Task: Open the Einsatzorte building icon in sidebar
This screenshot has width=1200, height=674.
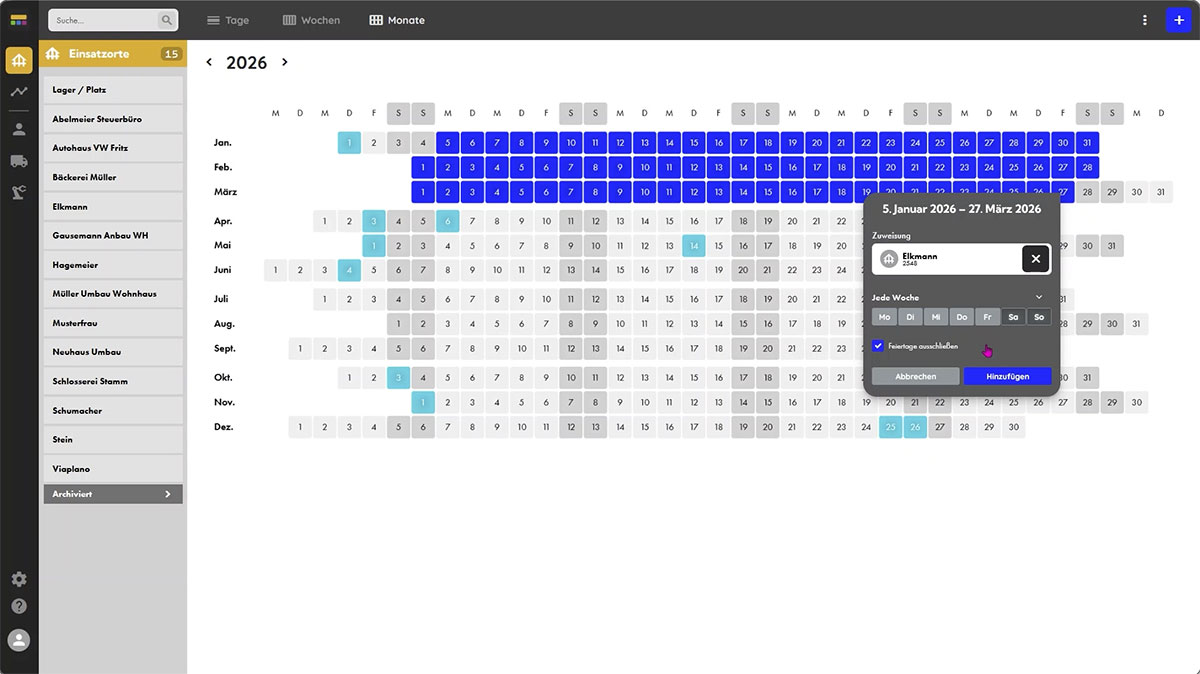Action: (19, 60)
